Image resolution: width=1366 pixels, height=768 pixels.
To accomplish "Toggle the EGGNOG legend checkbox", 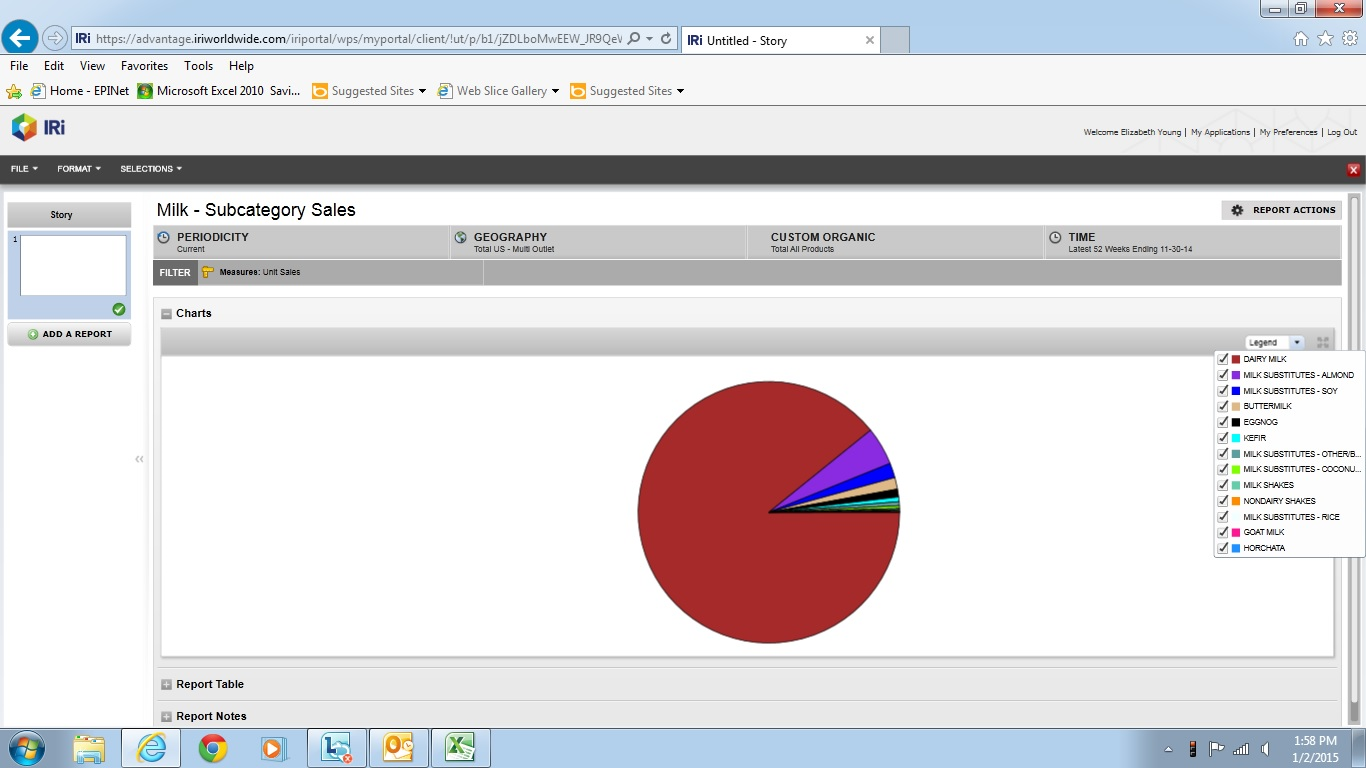I will pyautogui.click(x=1223, y=422).
